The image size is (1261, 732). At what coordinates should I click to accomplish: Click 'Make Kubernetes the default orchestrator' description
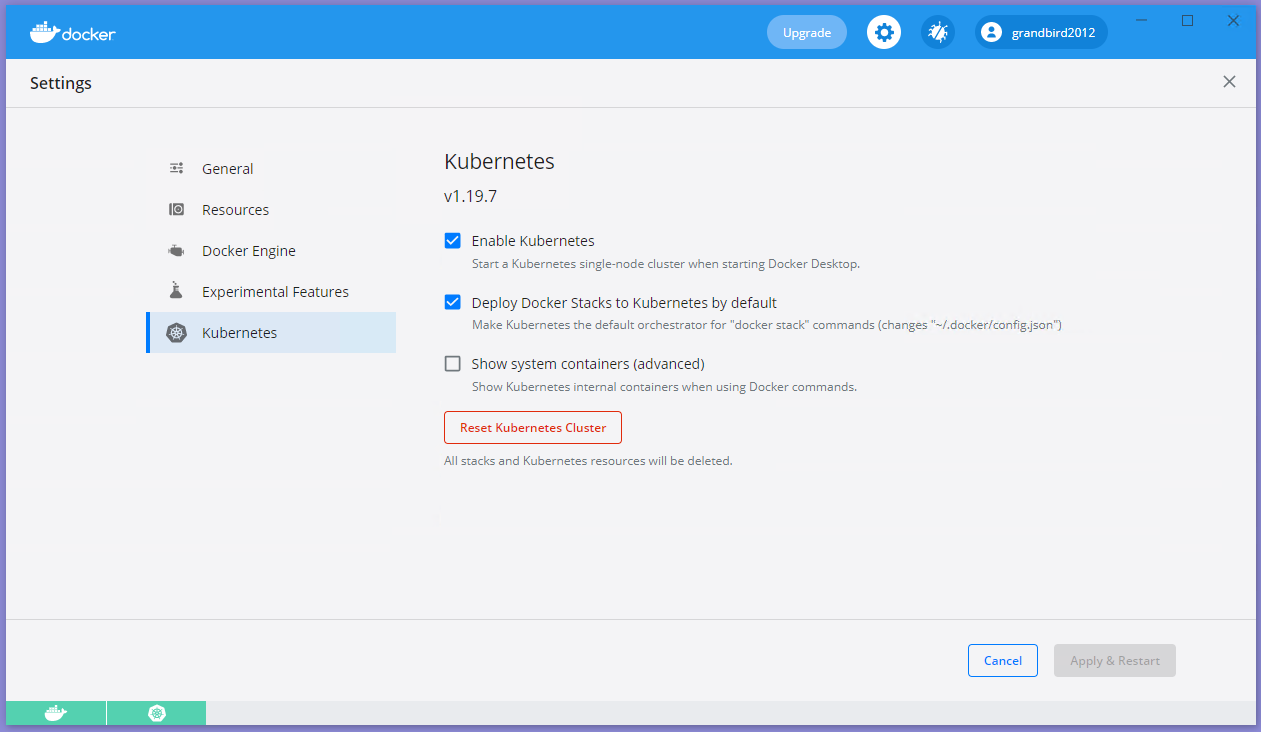coord(766,325)
